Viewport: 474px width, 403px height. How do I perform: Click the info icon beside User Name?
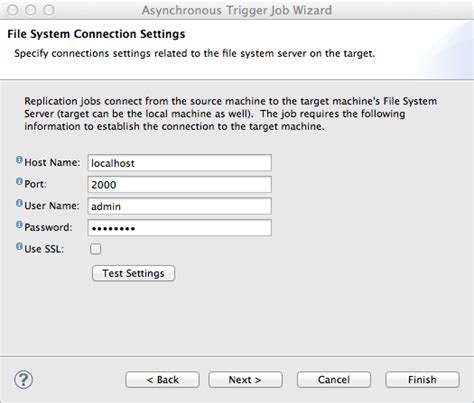pyautogui.click(x=19, y=204)
